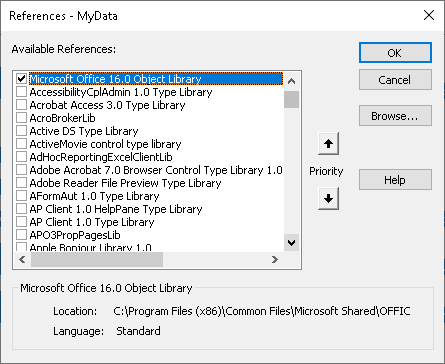Click the horizontal scroll right arrow
Screen dimensions: 445x364
coord(275,259)
